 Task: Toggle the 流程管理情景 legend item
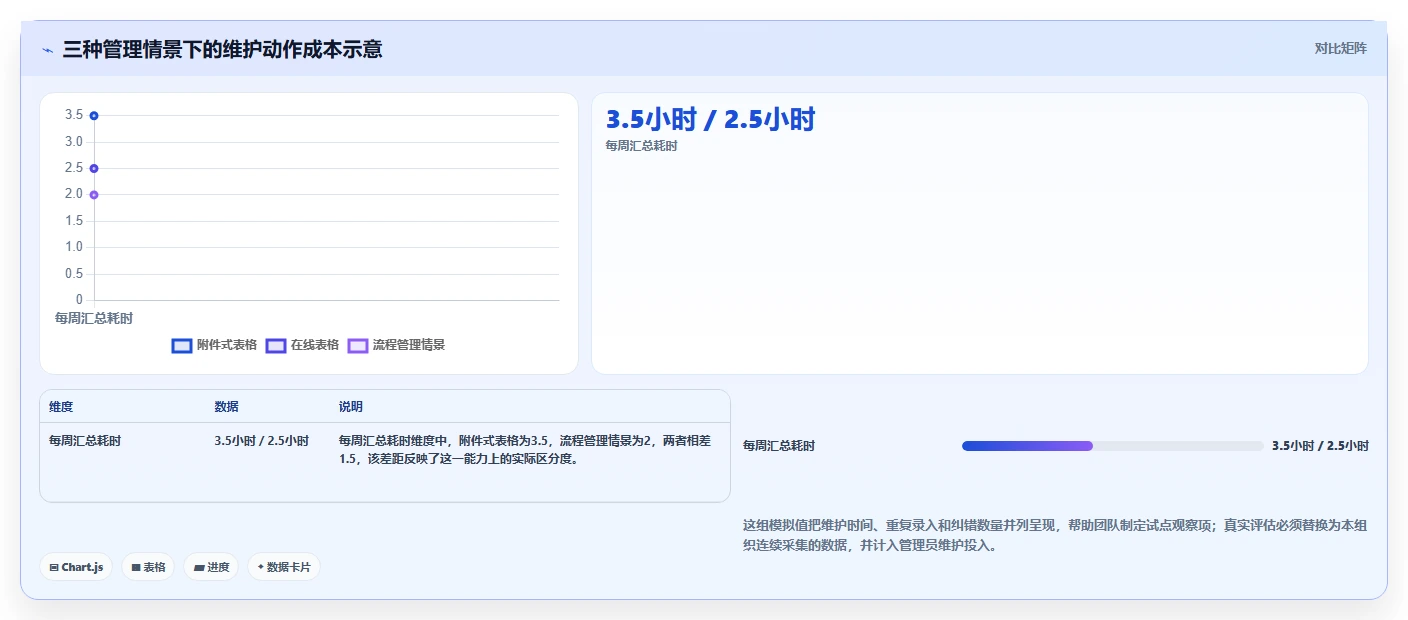[396, 345]
